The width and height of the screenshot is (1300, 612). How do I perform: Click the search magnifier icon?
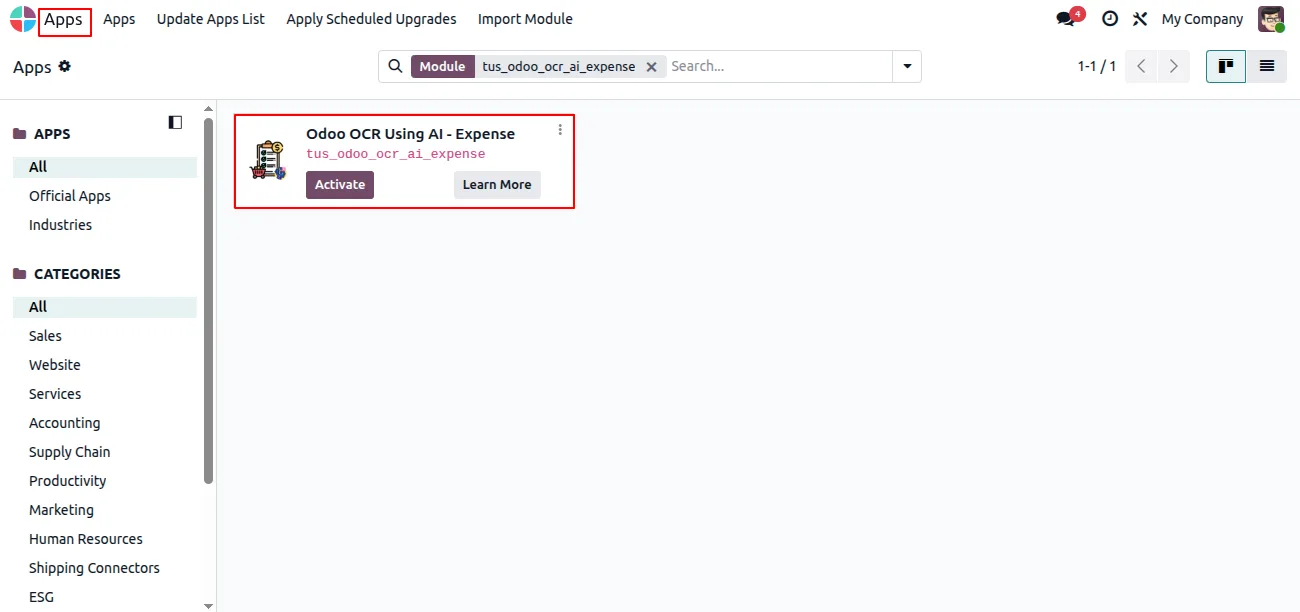coord(395,66)
